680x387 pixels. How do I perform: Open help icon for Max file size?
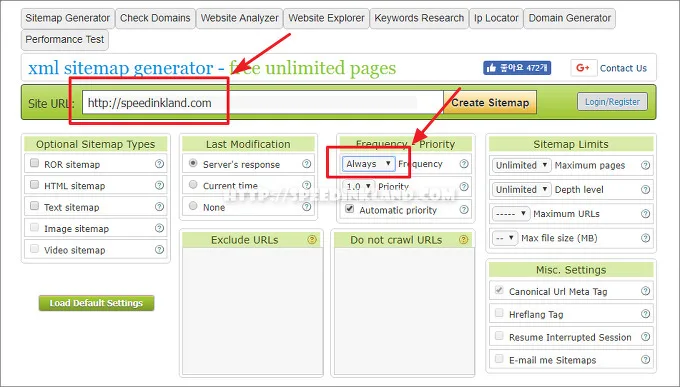tap(645, 238)
